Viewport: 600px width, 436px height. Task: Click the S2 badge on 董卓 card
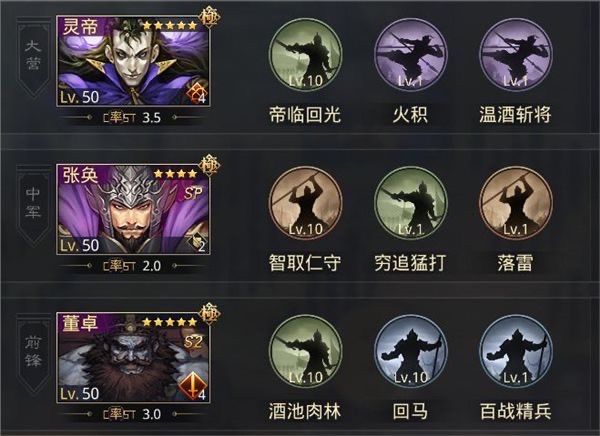[193, 341]
